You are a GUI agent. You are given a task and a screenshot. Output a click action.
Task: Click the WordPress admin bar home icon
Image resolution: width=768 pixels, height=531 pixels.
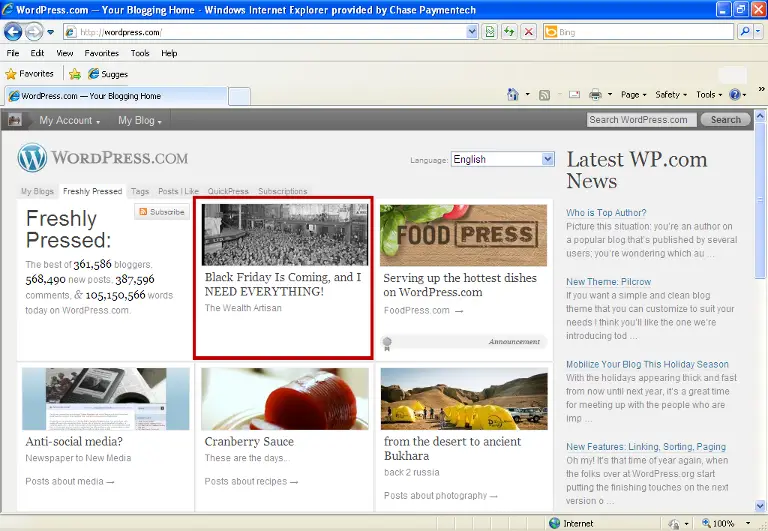pyautogui.click(x=15, y=120)
